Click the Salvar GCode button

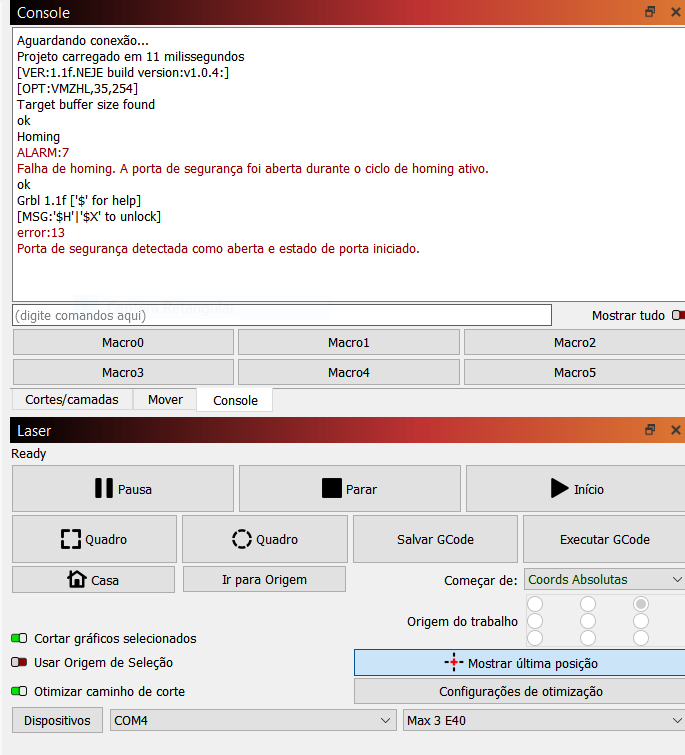tap(435, 539)
